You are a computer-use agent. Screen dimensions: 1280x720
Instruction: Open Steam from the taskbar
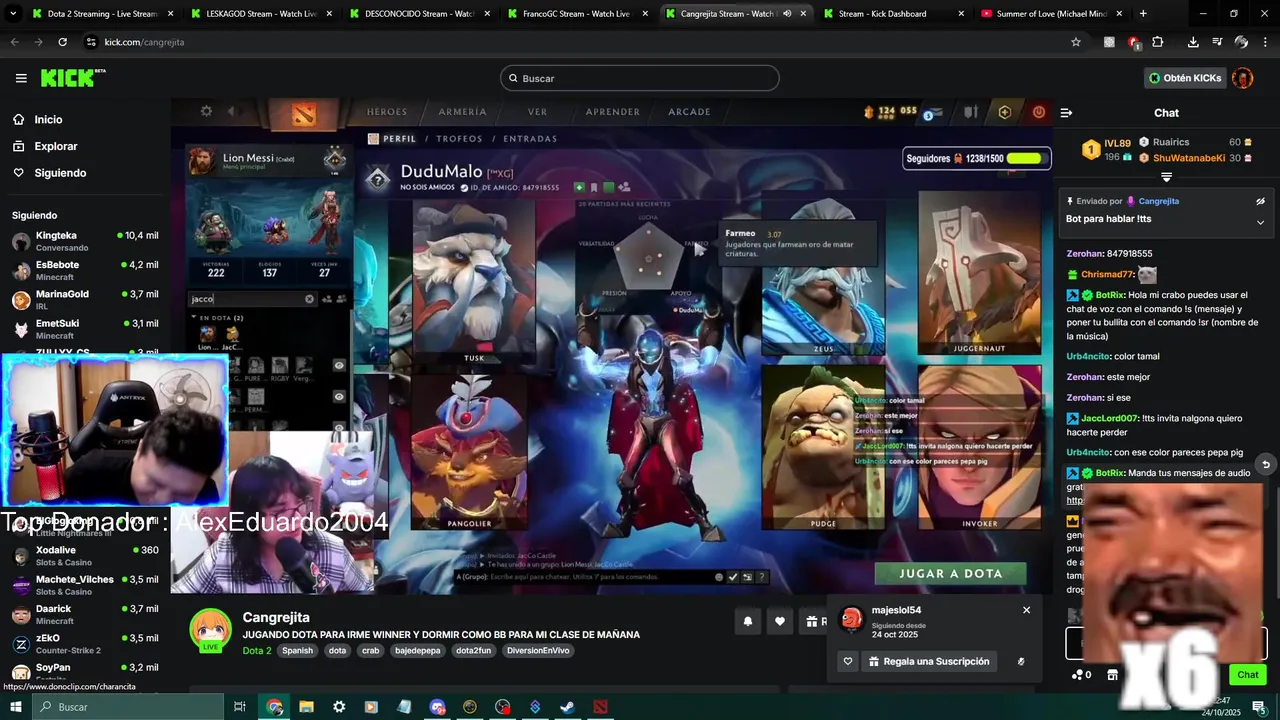pyautogui.click(x=567, y=707)
